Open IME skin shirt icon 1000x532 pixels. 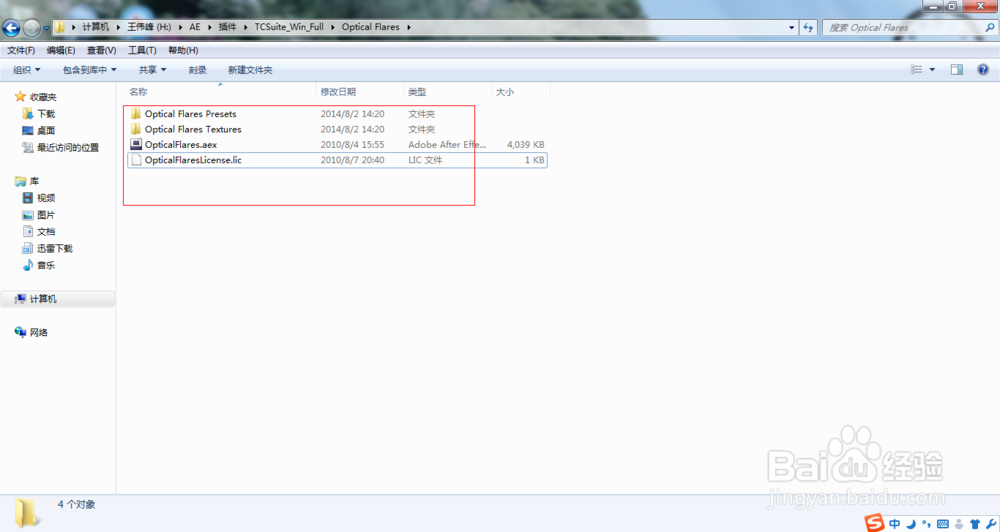point(974,524)
